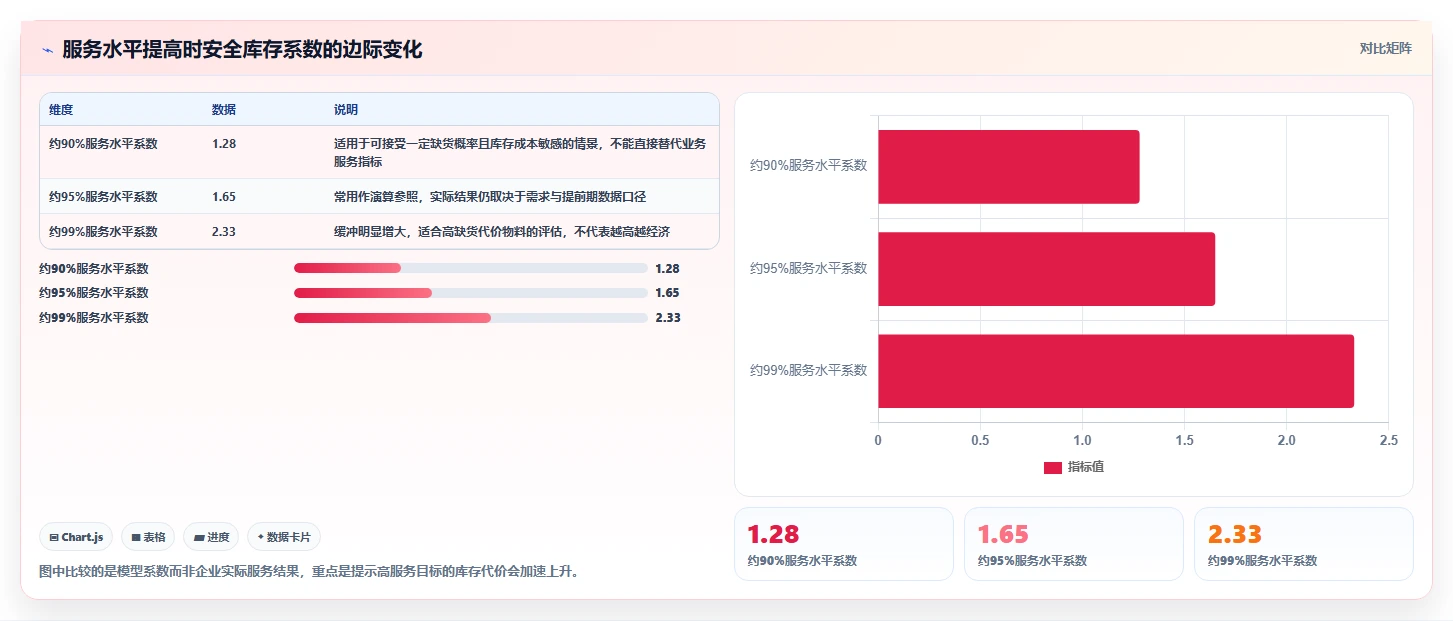Click description starting 缓冲明显增大
The image size is (1453, 621).
click(x=502, y=232)
